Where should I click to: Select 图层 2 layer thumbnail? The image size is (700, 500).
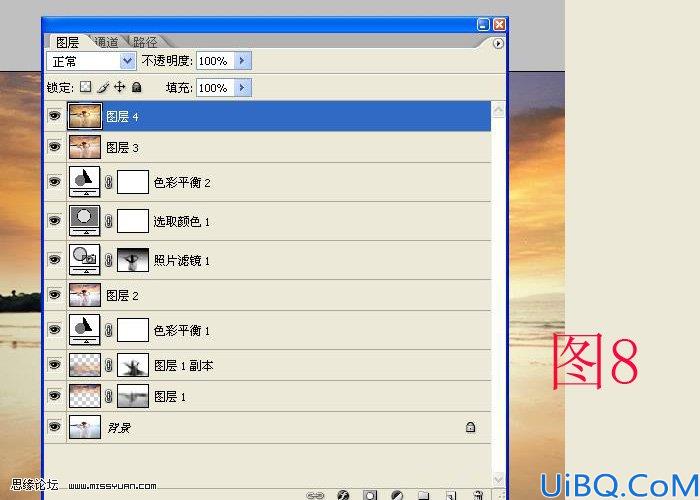pos(85,295)
